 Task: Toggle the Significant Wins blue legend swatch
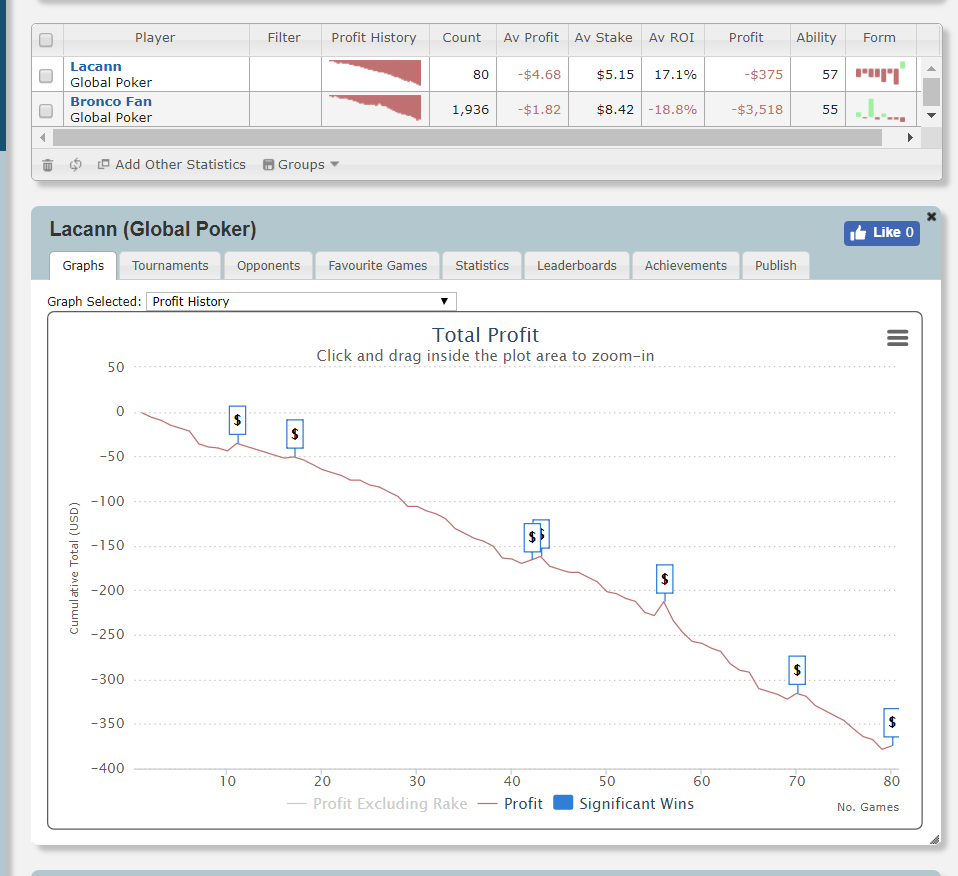point(563,803)
